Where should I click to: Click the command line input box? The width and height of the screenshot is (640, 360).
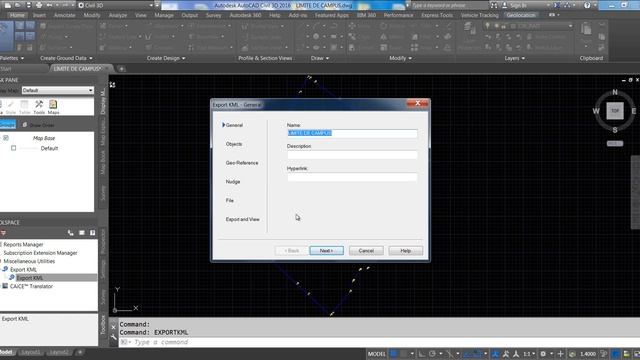coord(380,342)
